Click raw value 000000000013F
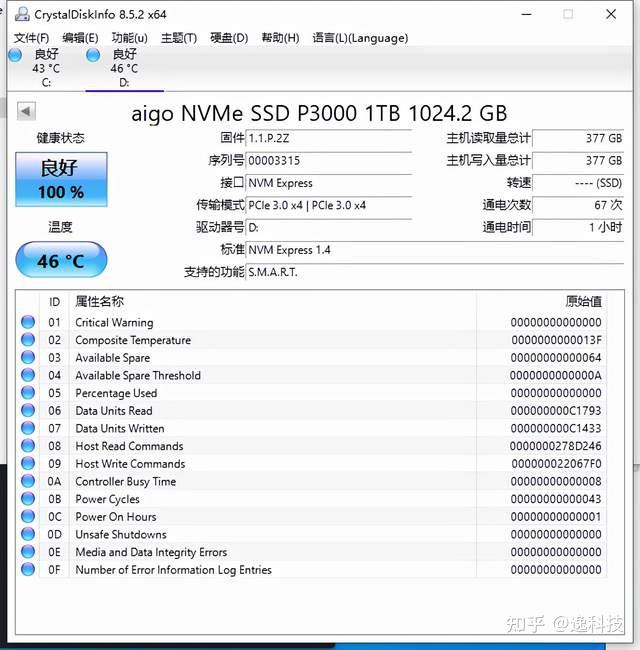This screenshot has height=650, width=640. [556, 340]
